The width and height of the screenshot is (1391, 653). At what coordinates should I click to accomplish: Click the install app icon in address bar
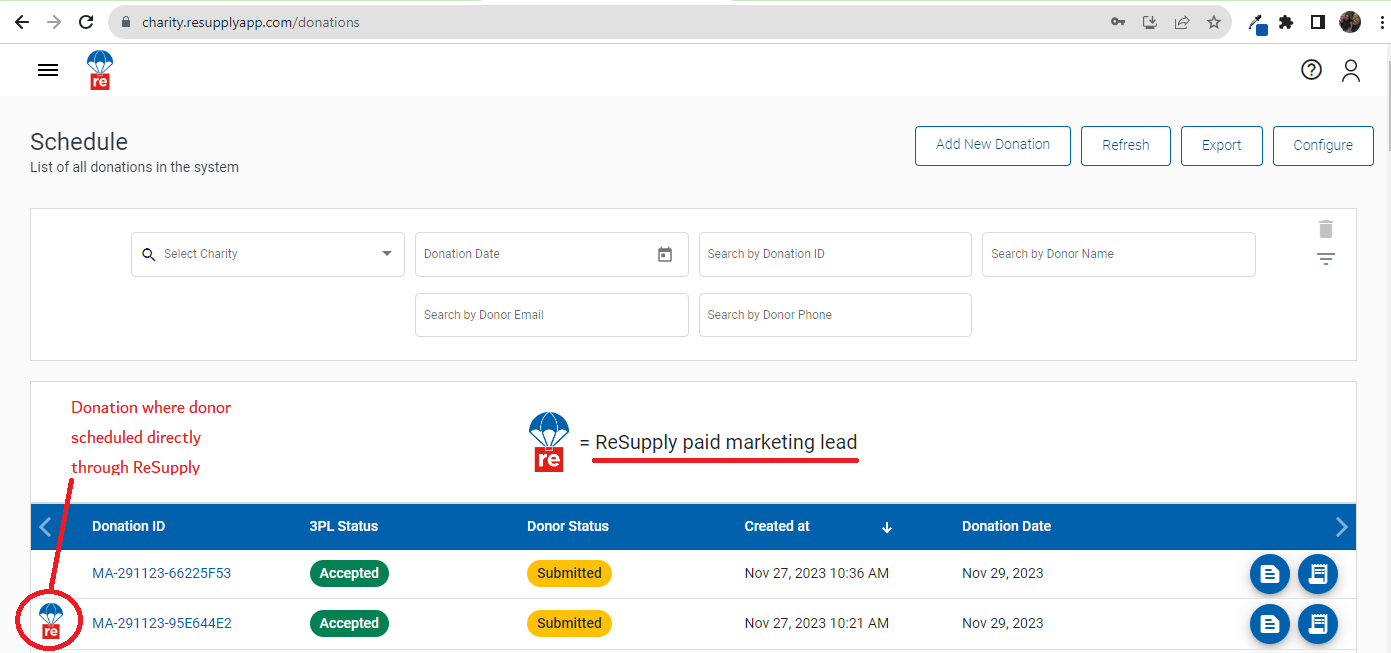pos(1150,22)
